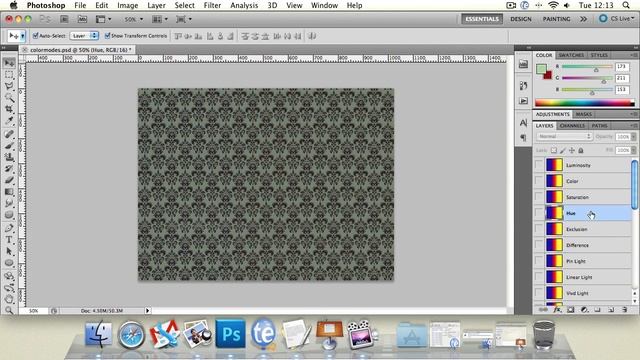Screen dimensions: 640x360
Task: Delete layer with the trash icon
Action: coord(624,310)
